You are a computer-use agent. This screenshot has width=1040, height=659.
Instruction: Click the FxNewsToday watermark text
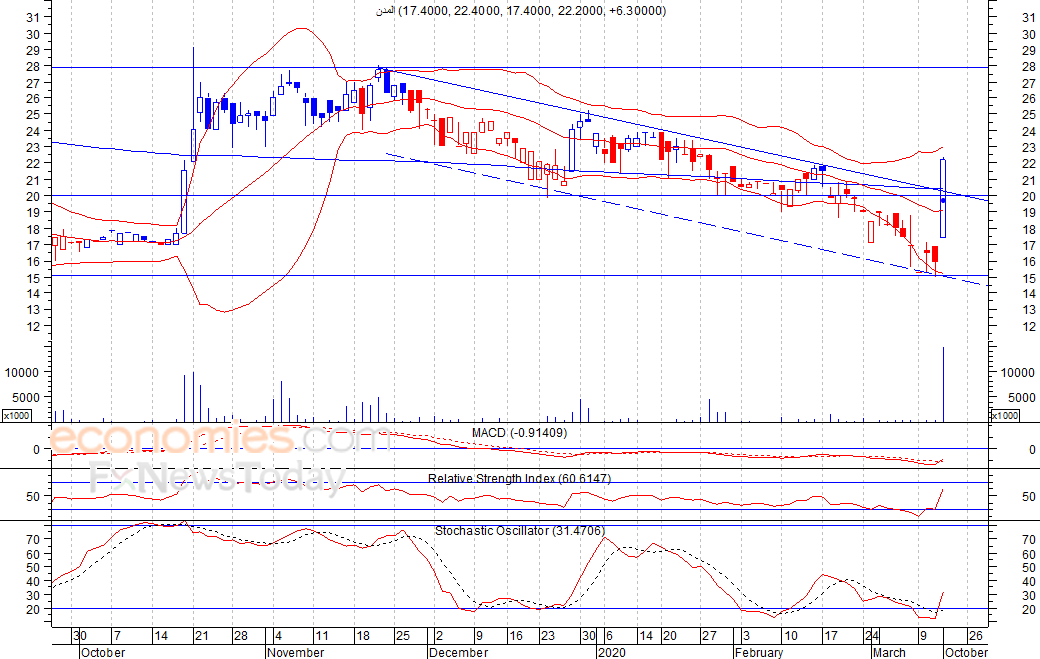tap(218, 477)
